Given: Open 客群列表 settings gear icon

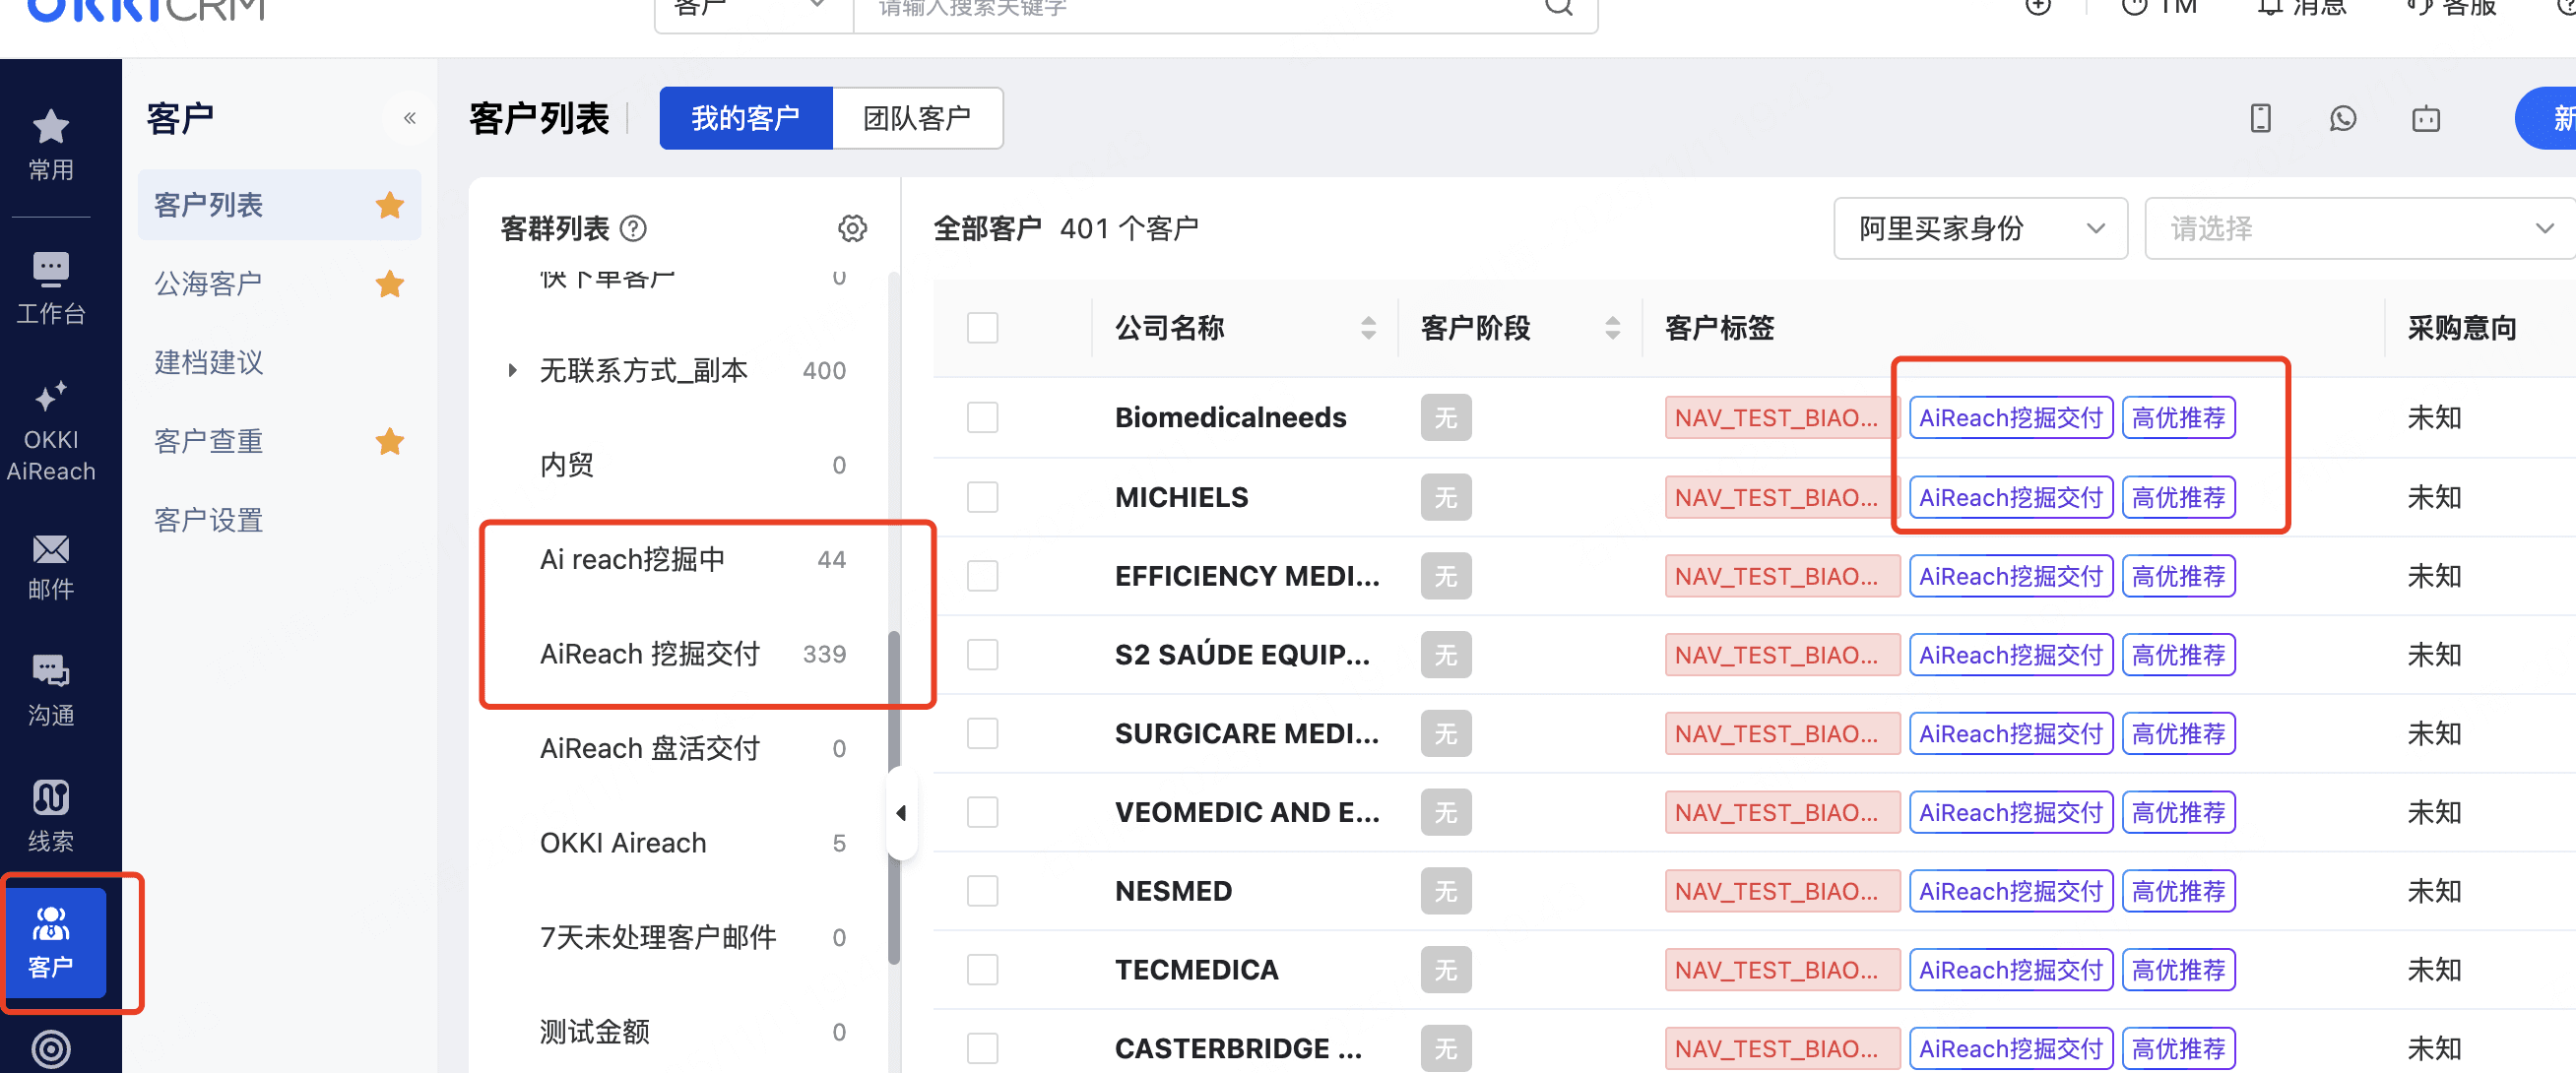Looking at the screenshot, I should click(x=851, y=229).
